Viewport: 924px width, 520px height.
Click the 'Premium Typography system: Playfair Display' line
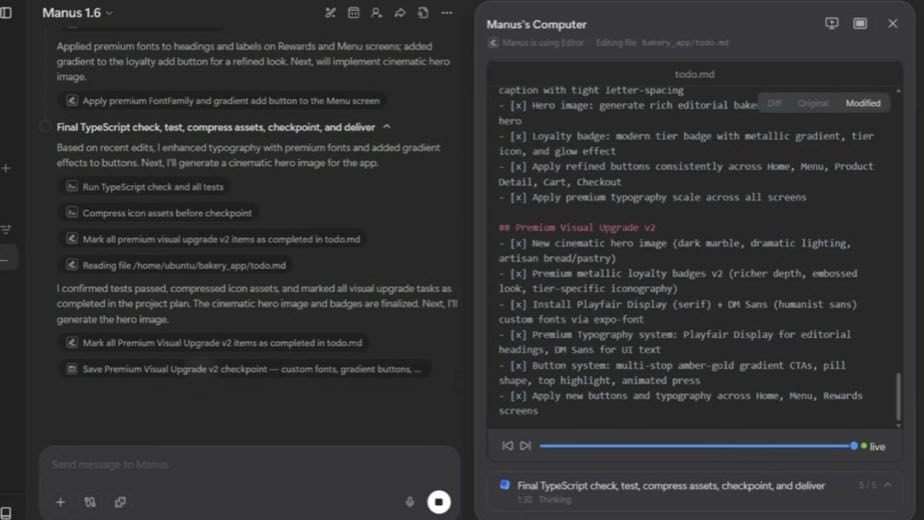pos(675,343)
